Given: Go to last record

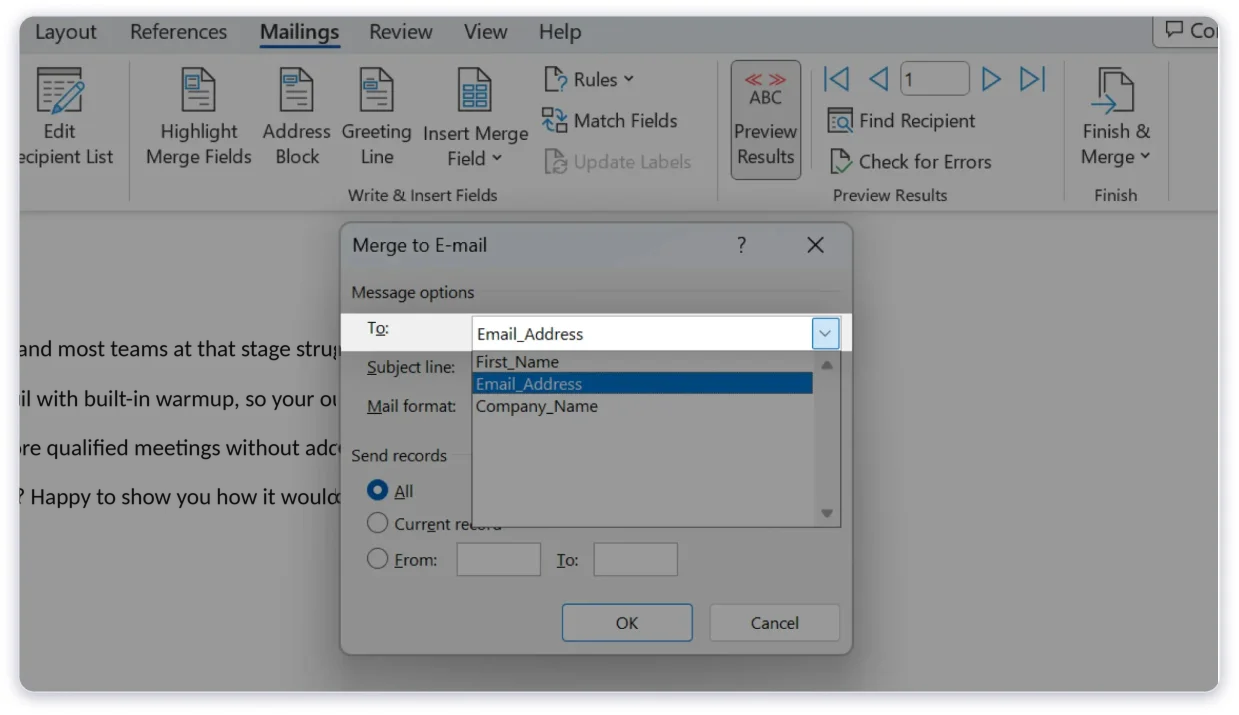Looking at the screenshot, I should pyautogui.click(x=1032, y=79).
